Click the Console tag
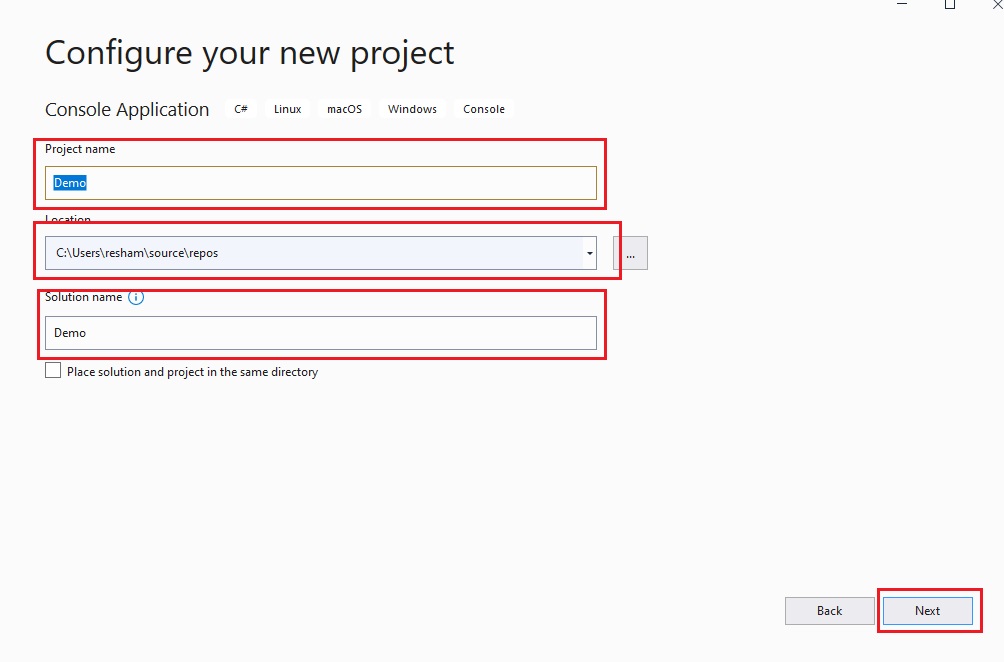The width and height of the screenshot is (1004, 662). pos(484,109)
